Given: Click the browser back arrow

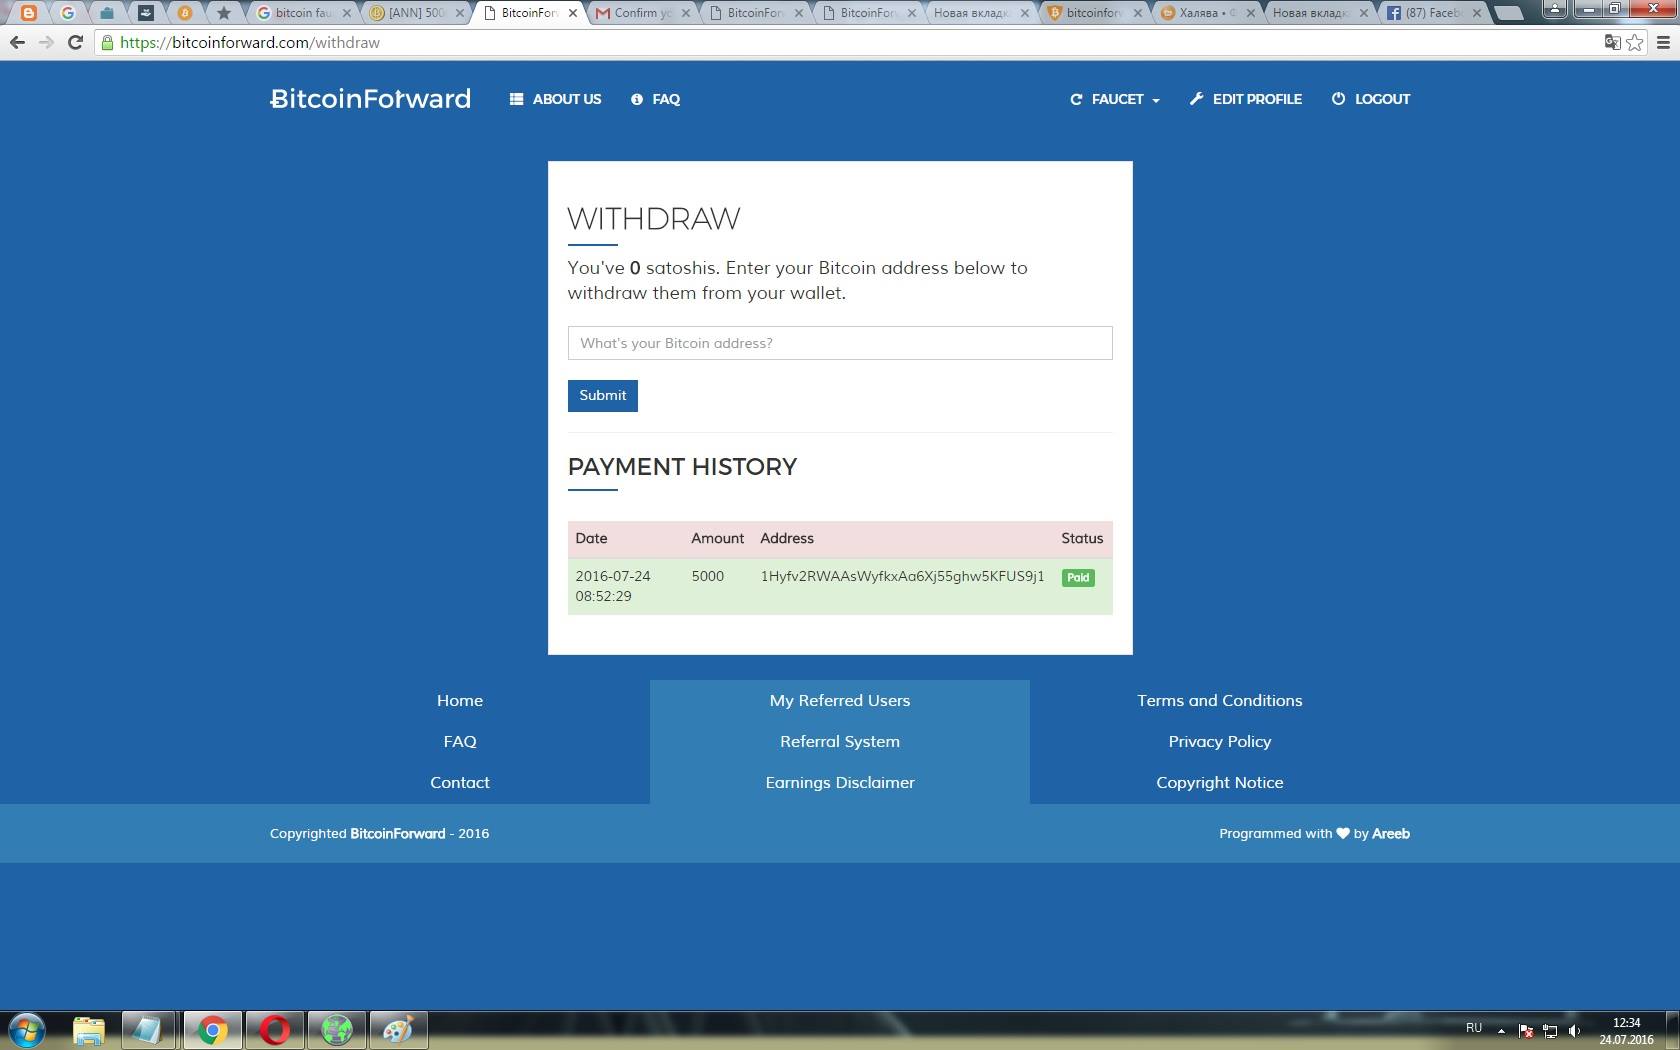Looking at the screenshot, I should coord(17,43).
